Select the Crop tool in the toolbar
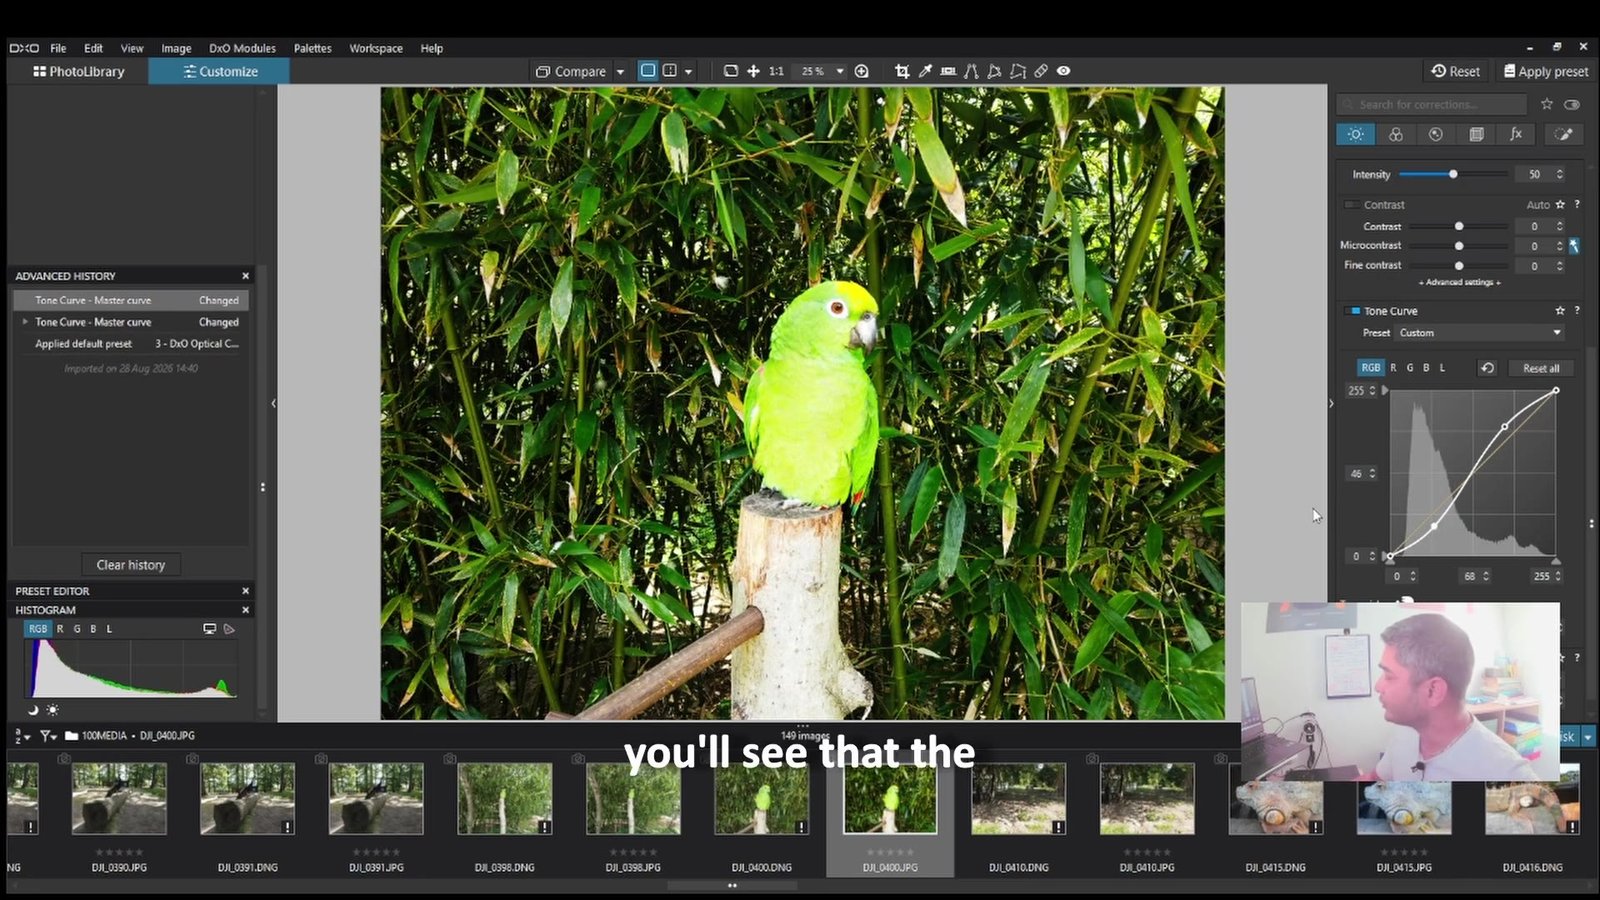This screenshot has height=900, width=1600. (x=902, y=71)
